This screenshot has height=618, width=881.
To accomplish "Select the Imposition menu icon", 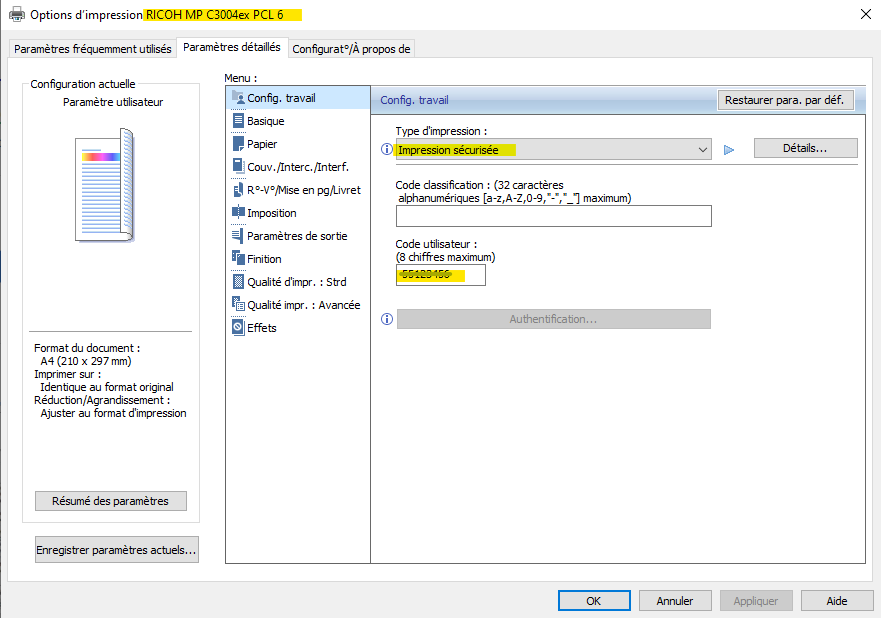I will (x=238, y=213).
